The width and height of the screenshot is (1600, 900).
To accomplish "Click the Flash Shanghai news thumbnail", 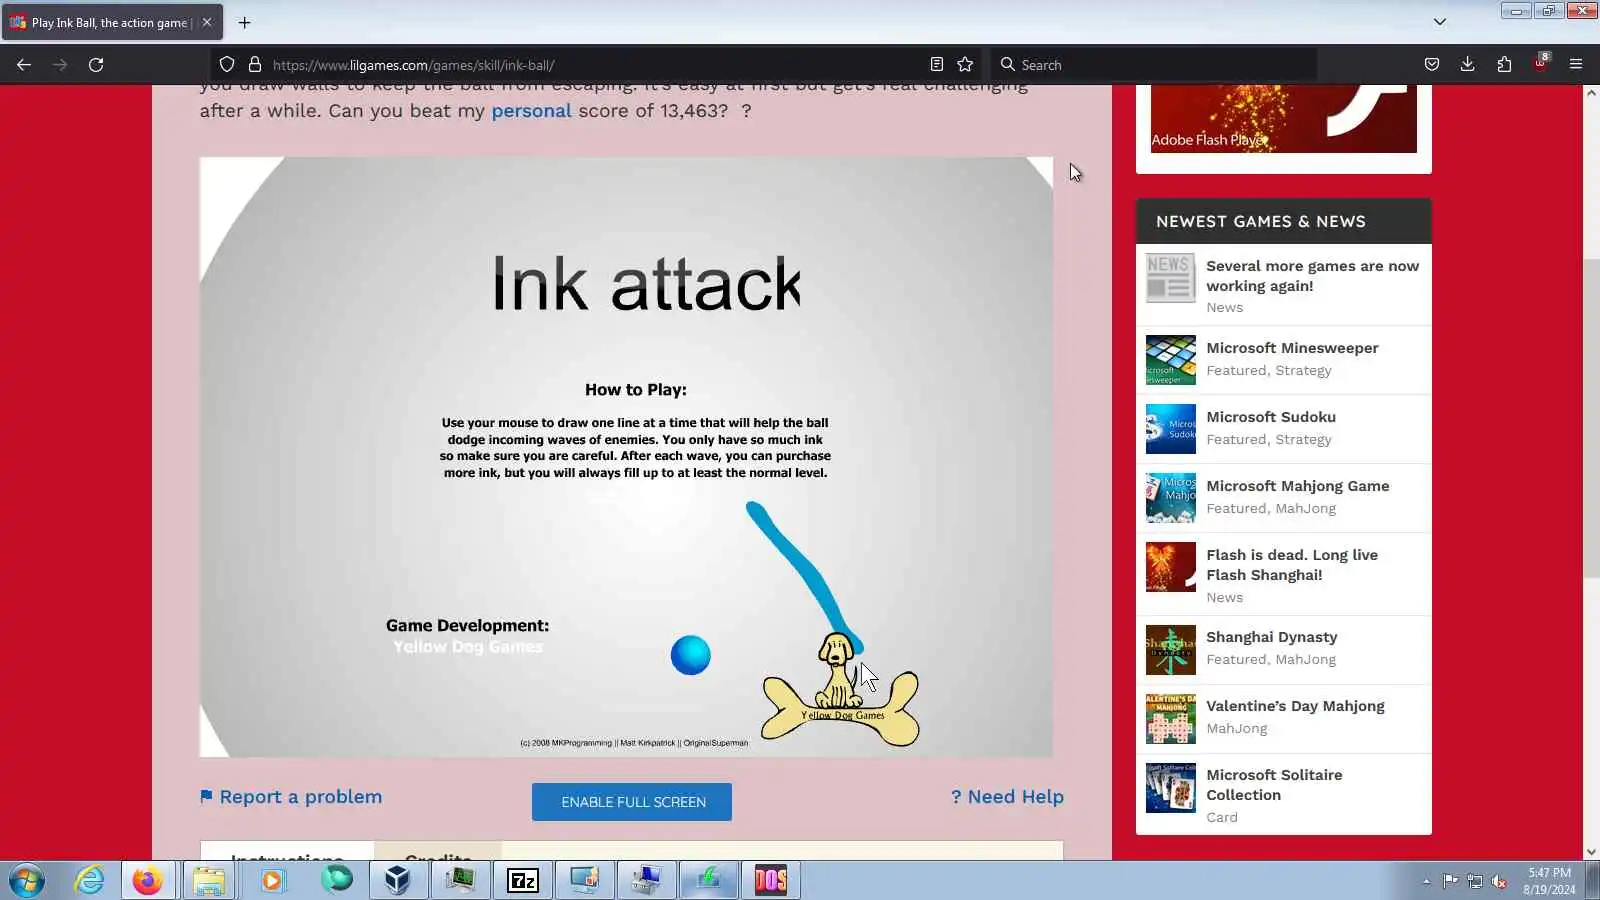I will coord(1170,567).
